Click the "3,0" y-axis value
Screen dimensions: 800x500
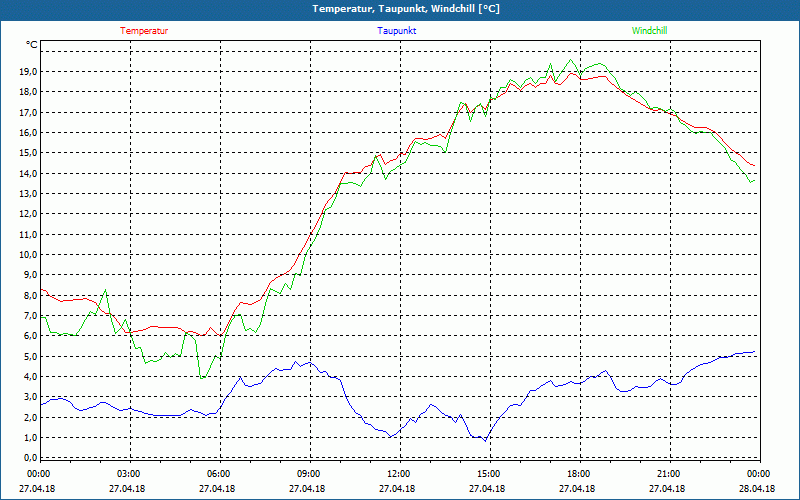tap(30, 396)
